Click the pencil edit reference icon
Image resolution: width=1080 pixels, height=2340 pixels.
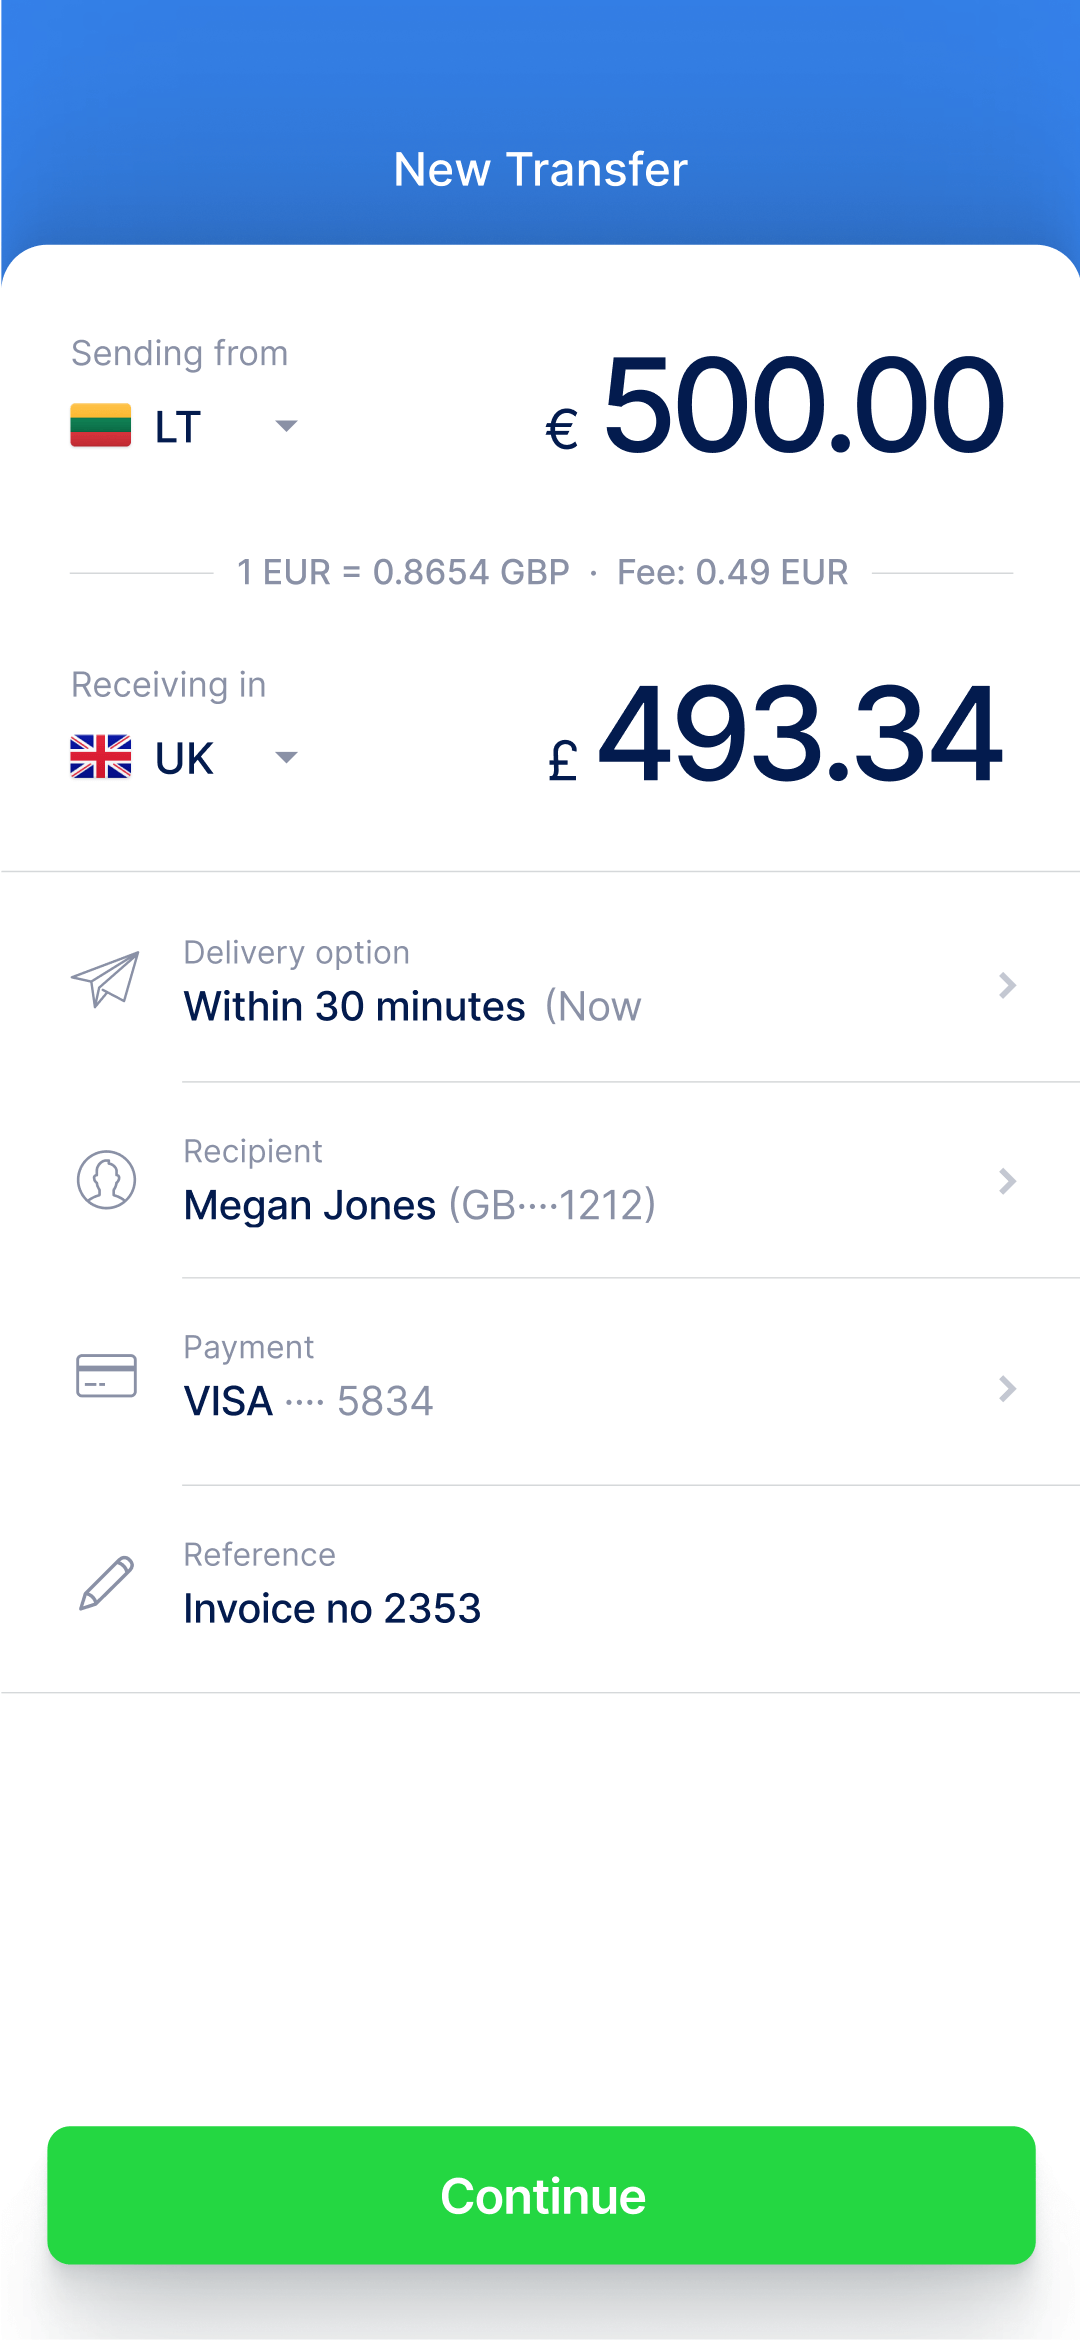point(106,1583)
